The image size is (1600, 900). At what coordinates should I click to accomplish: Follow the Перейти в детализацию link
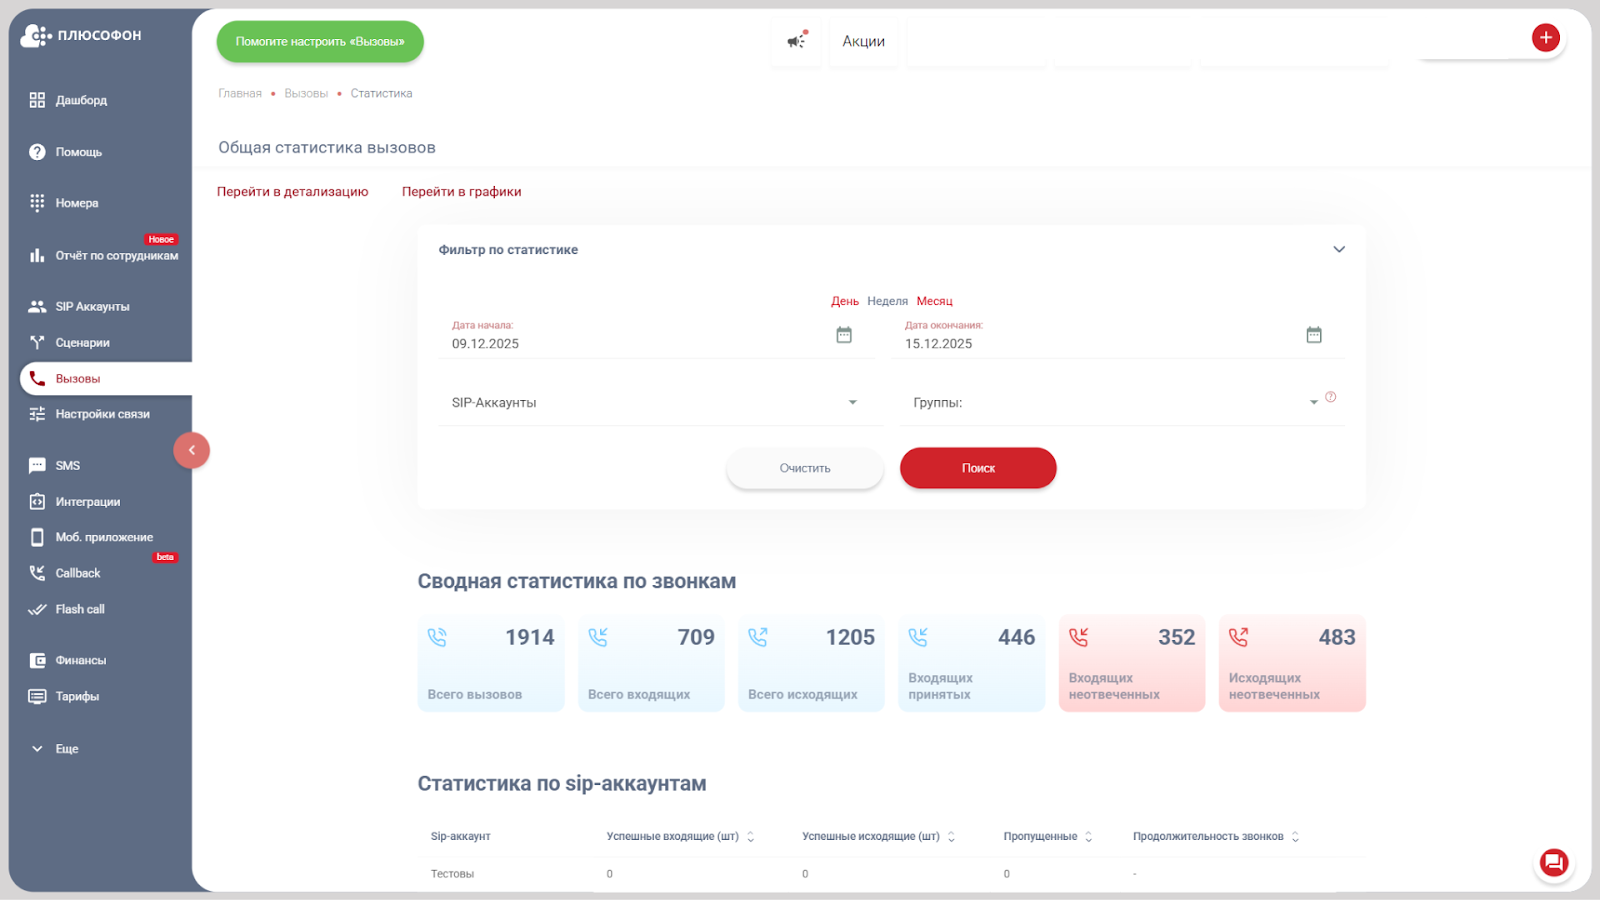[x=291, y=191]
